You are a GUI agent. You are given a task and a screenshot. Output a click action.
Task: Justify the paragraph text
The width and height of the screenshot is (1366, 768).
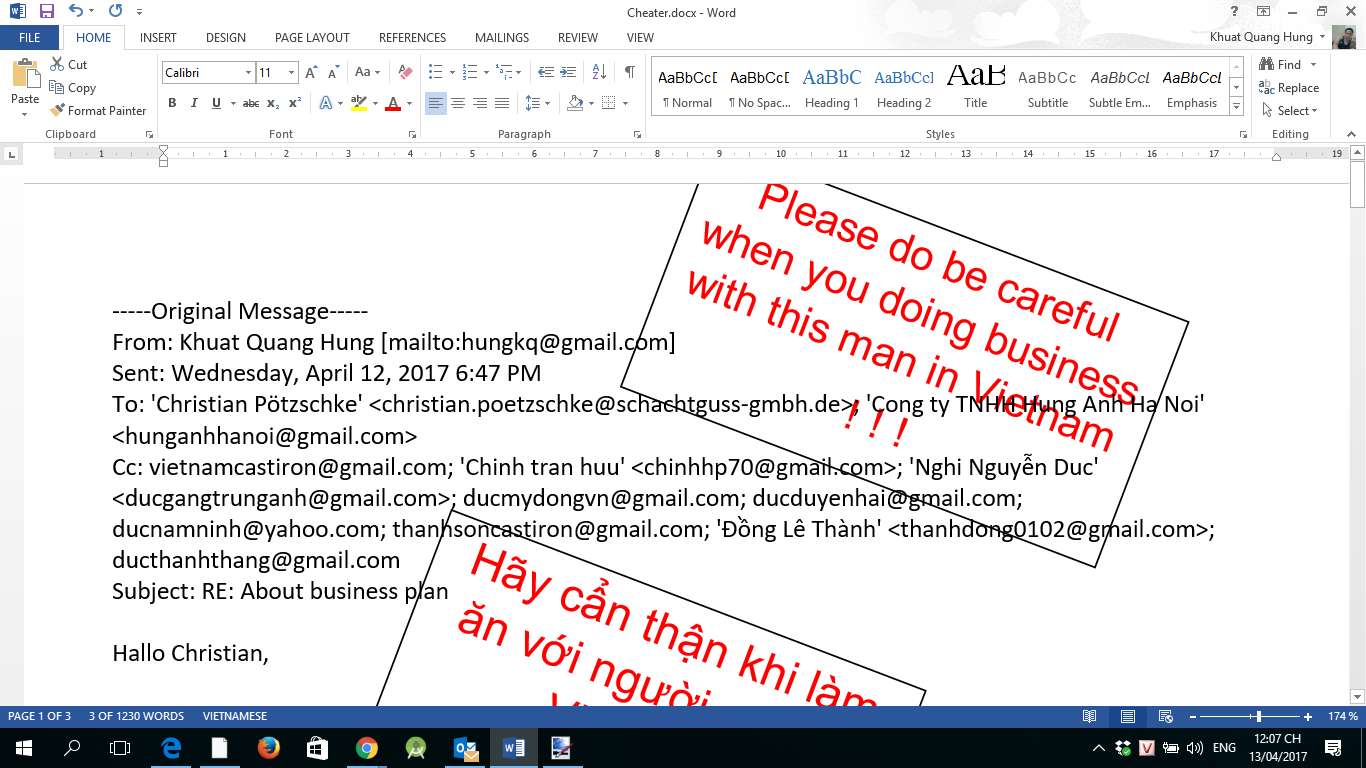[x=502, y=103]
